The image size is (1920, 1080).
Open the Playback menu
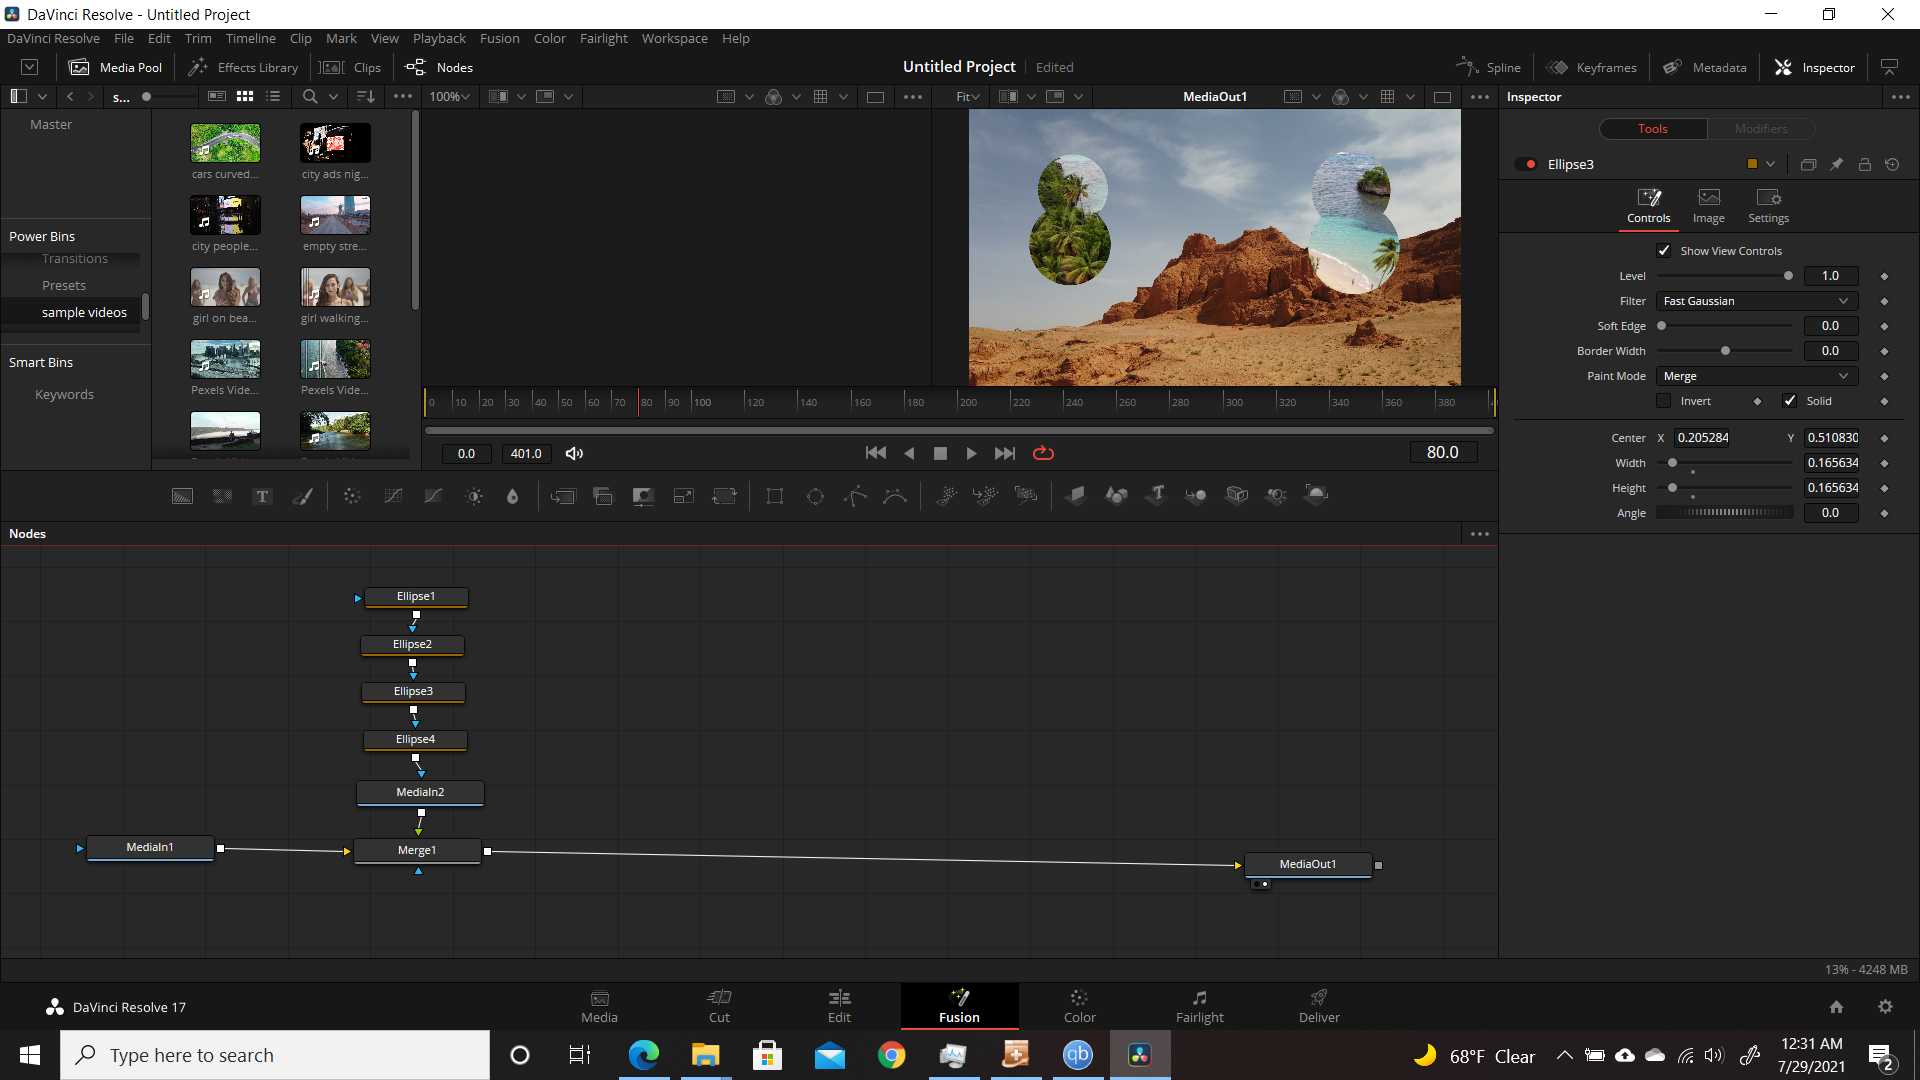[439, 38]
